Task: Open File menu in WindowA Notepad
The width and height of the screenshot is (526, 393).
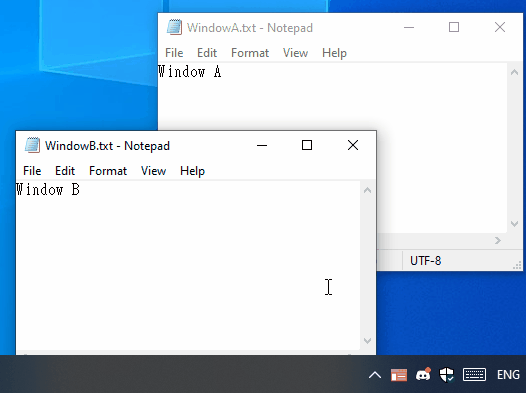Action: click(x=174, y=53)
